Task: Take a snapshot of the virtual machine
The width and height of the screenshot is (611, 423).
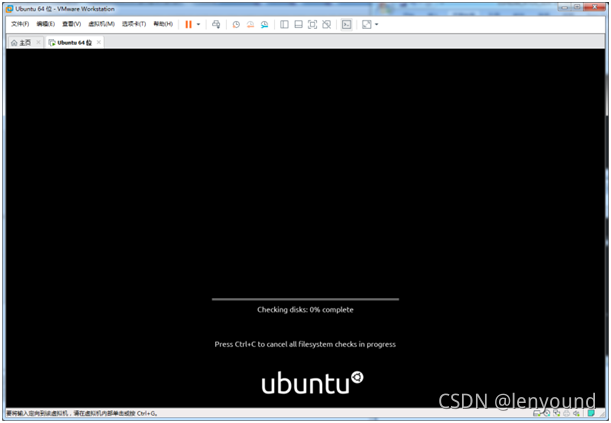Action: tap(236, 25)
